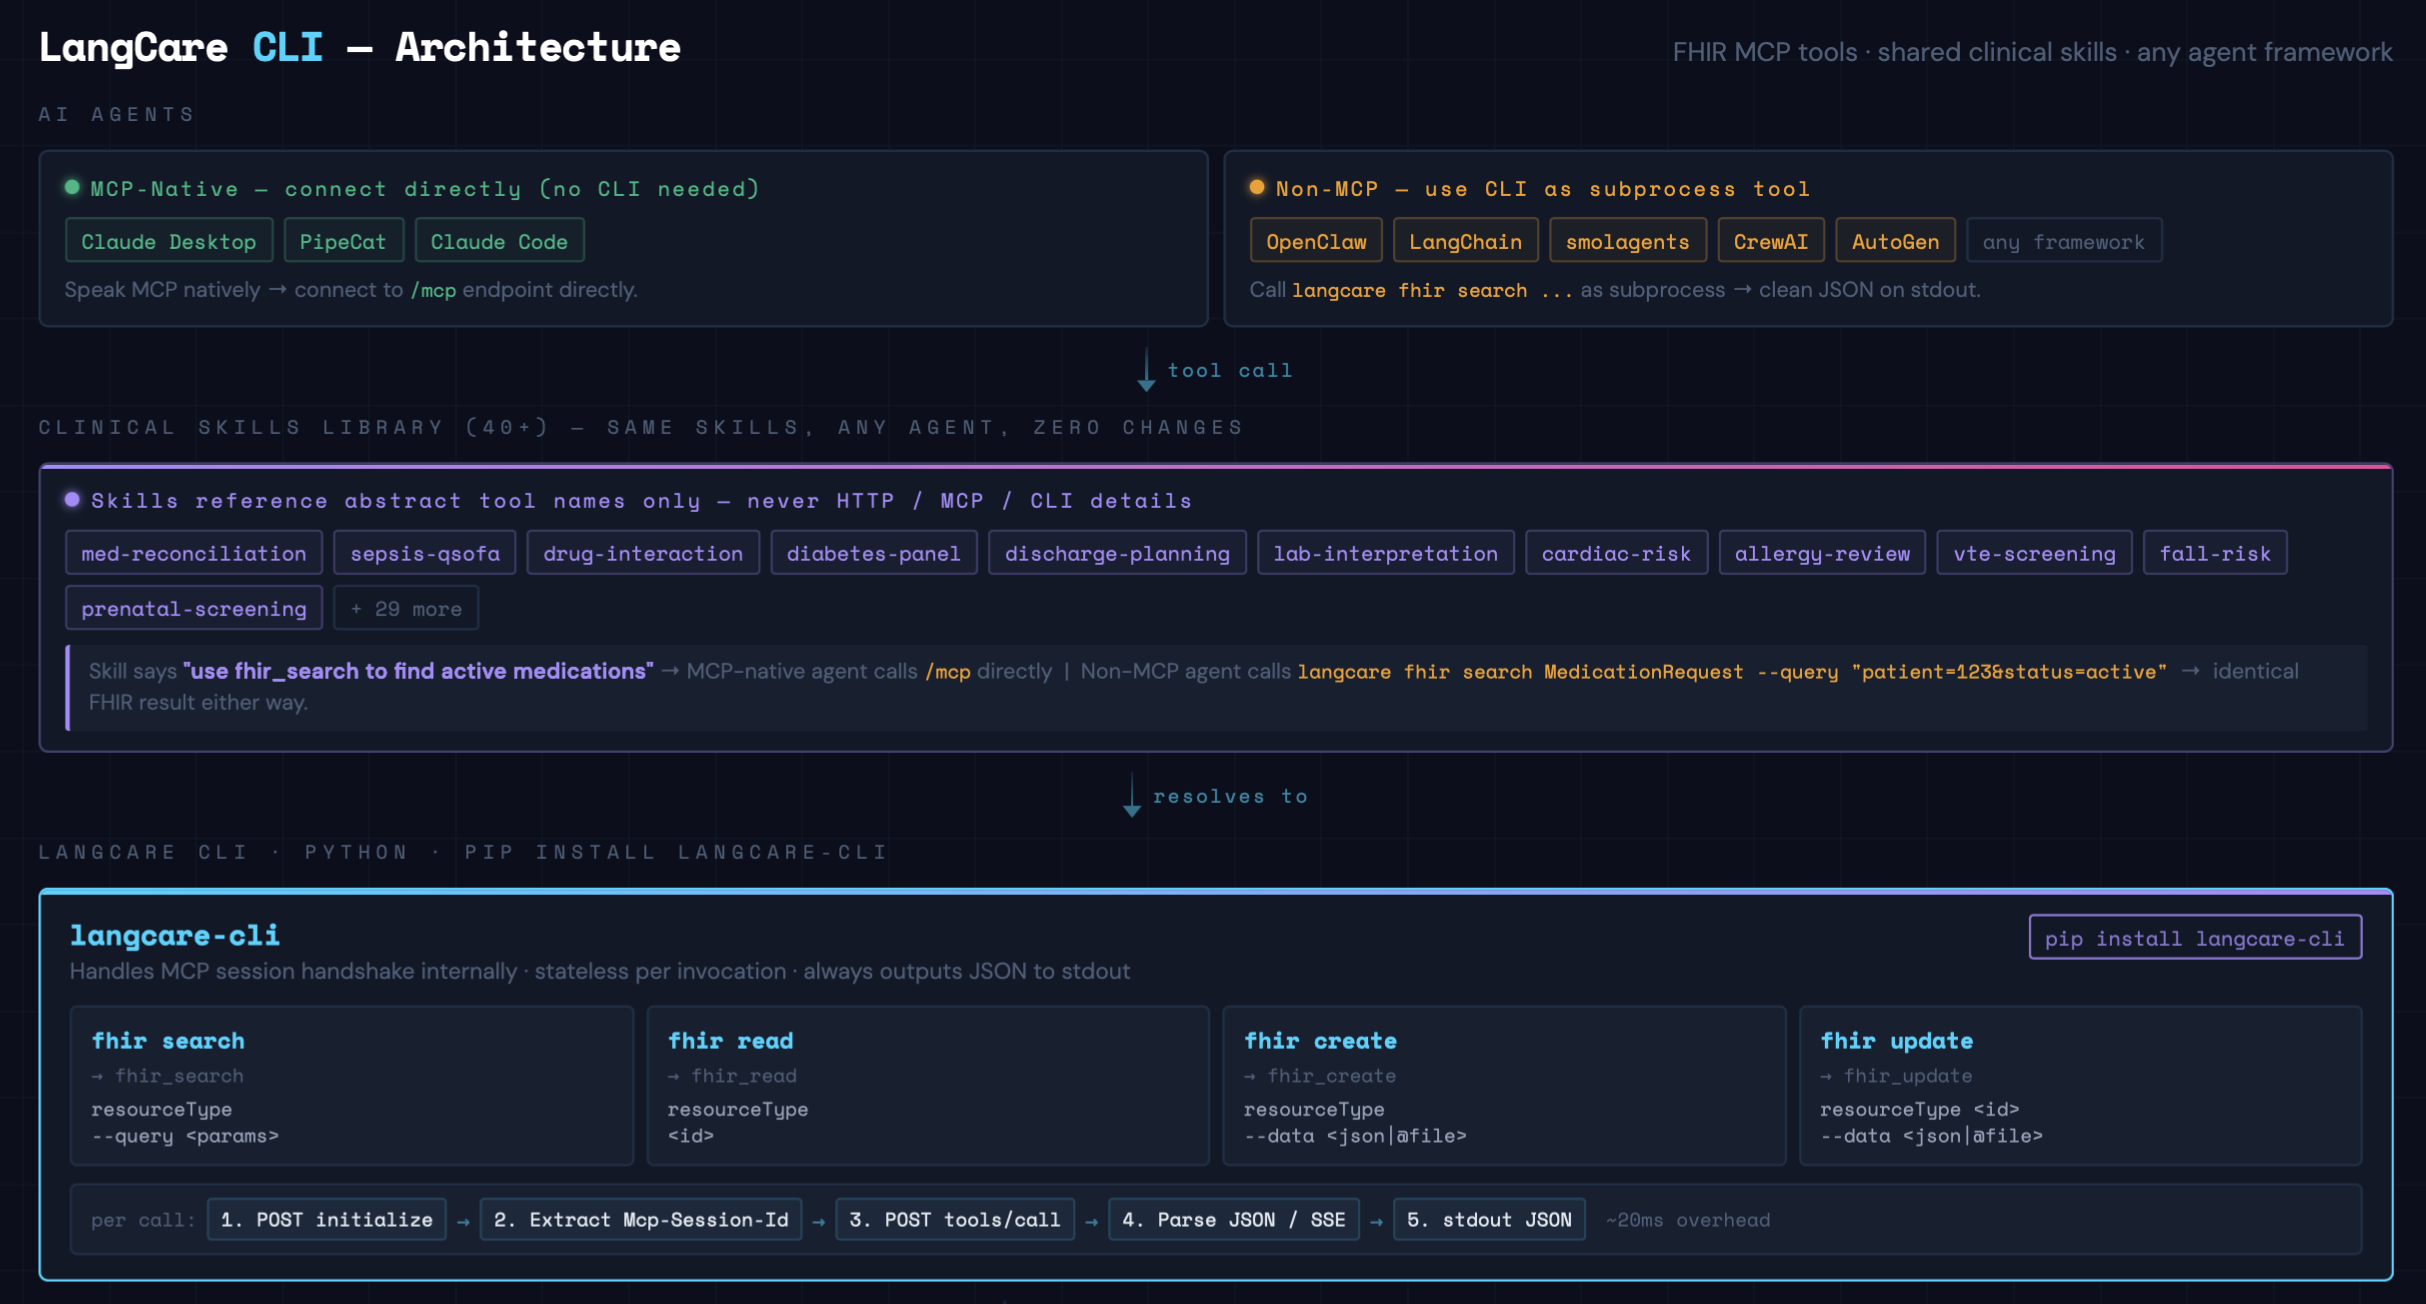This screenshot has height=1304, width=2426.
Task: Click the '→ fhir_create' tool name
Action: point(1320,1076)
